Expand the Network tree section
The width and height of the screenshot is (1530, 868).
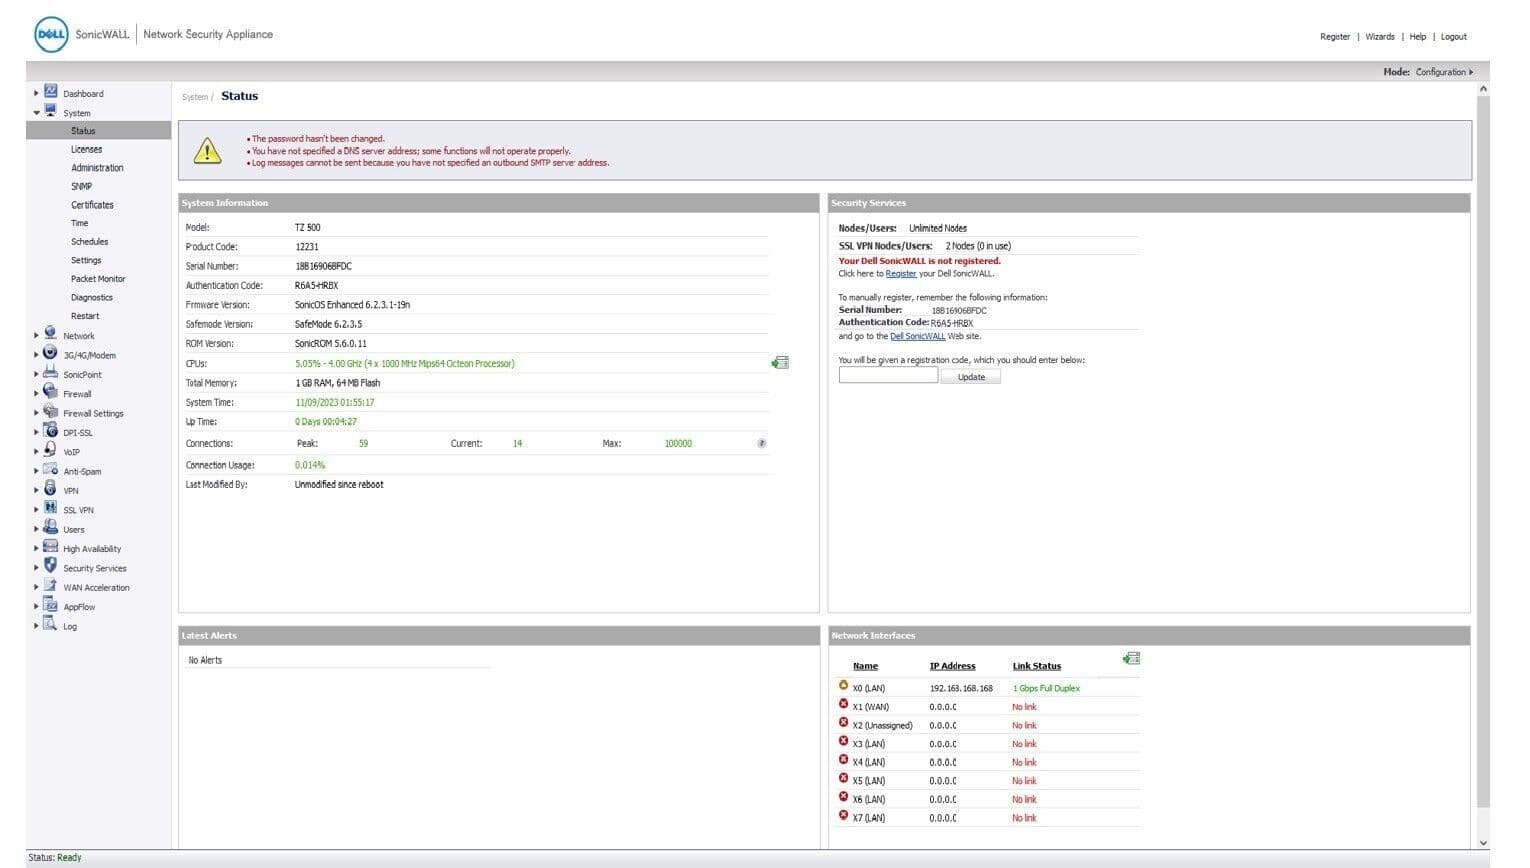coord(37,336)
